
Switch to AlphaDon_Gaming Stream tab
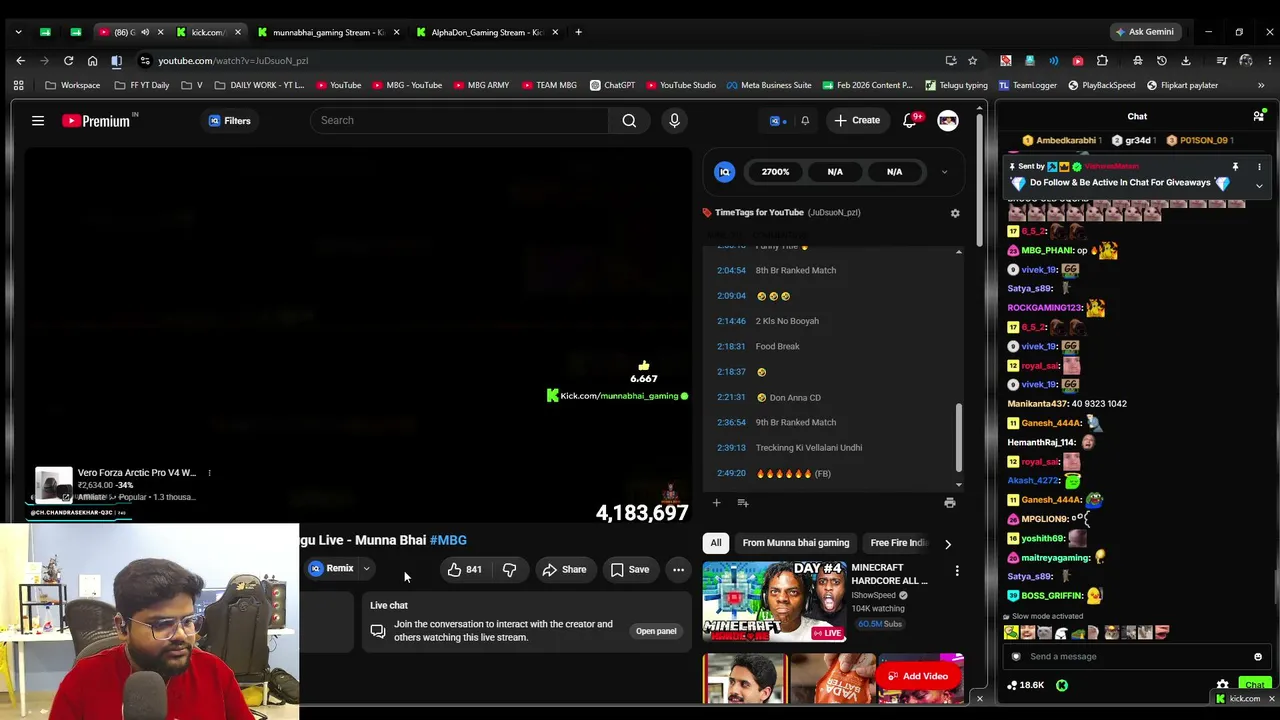coord(488,32)
